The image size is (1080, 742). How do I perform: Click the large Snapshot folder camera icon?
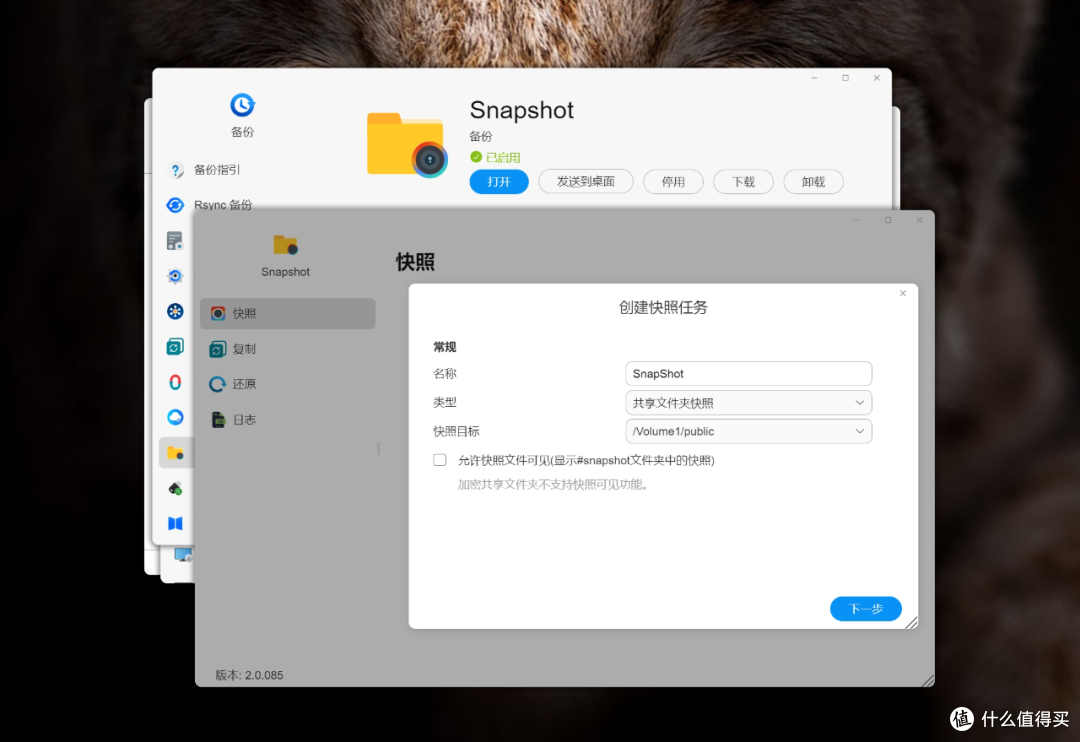point(406,145)
